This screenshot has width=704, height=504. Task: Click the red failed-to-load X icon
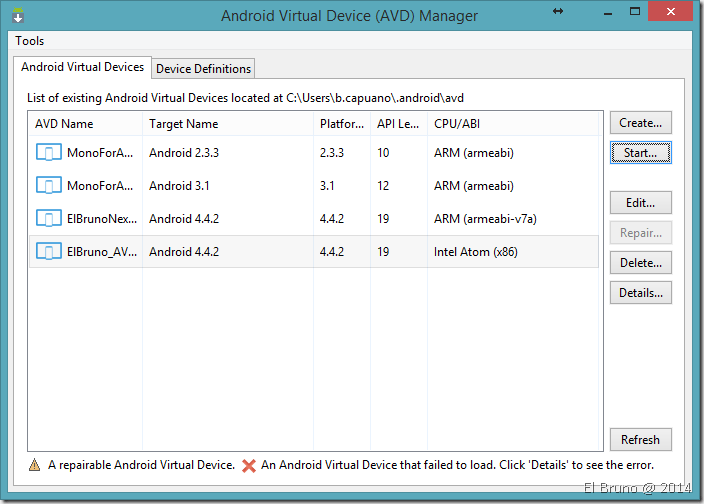tap(248, 465)
